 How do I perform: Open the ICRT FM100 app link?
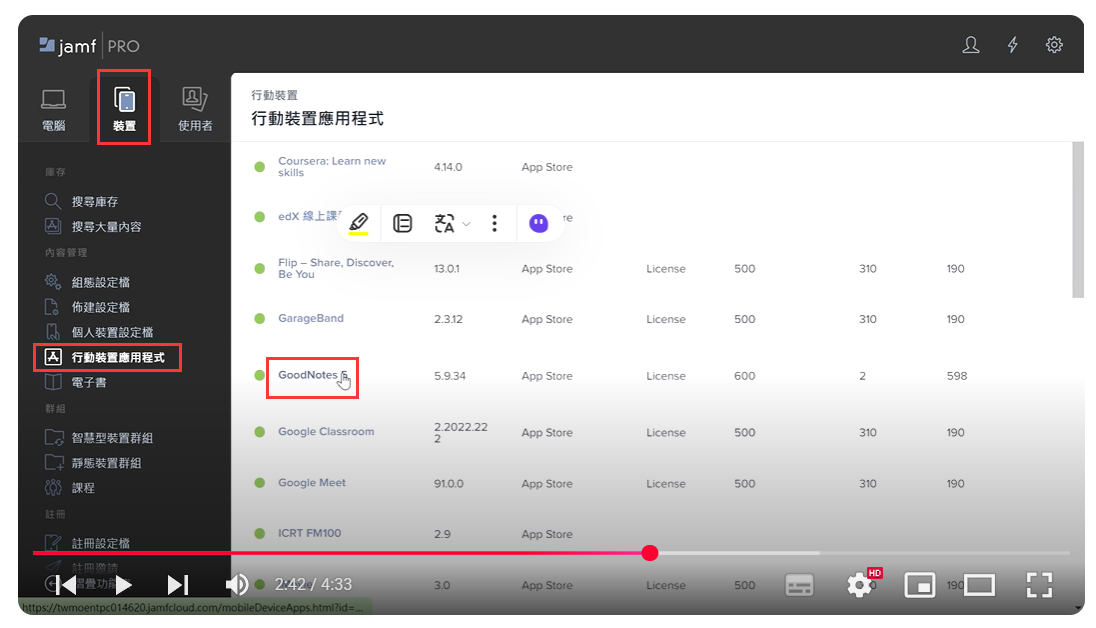310,533
